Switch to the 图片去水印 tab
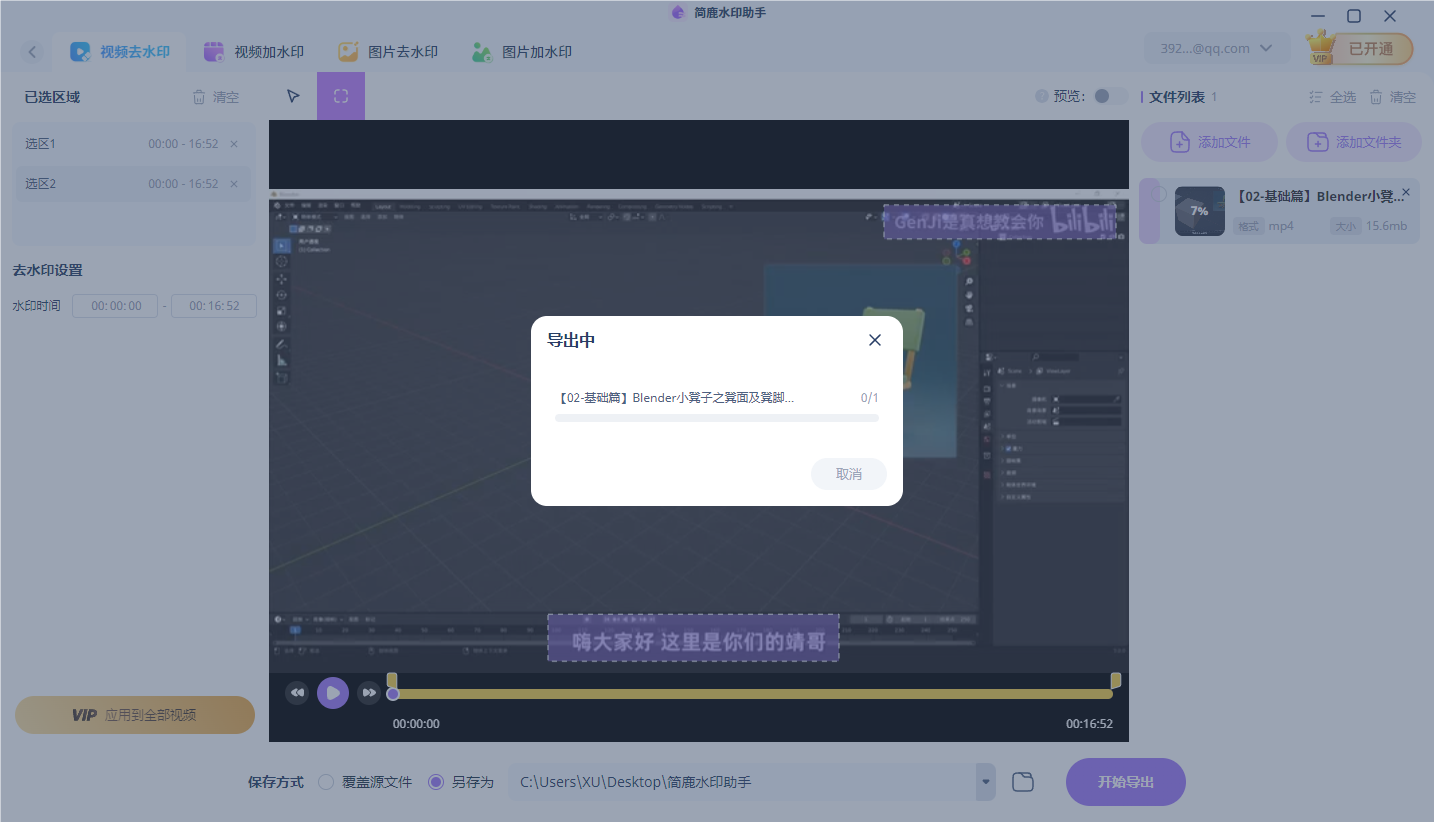Screen dimensions: 1434x822 pos(388,52)
